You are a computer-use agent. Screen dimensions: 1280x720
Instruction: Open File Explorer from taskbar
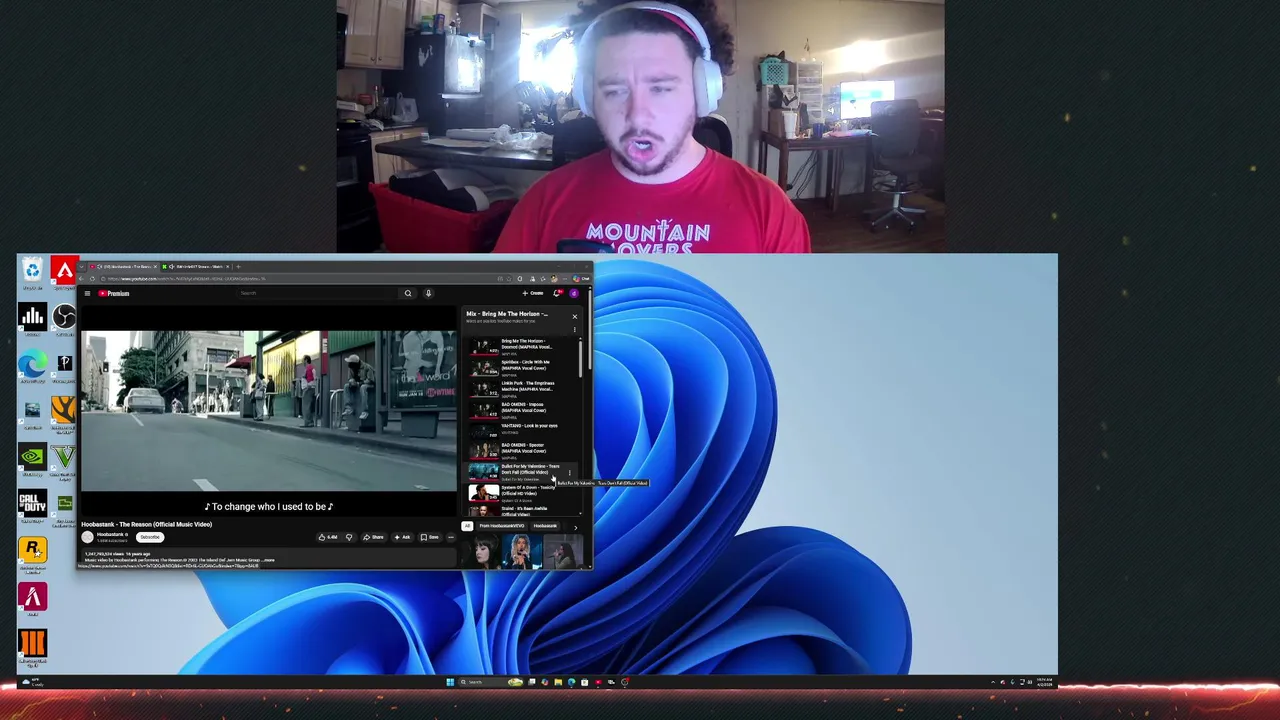click(x=558, y=682)
